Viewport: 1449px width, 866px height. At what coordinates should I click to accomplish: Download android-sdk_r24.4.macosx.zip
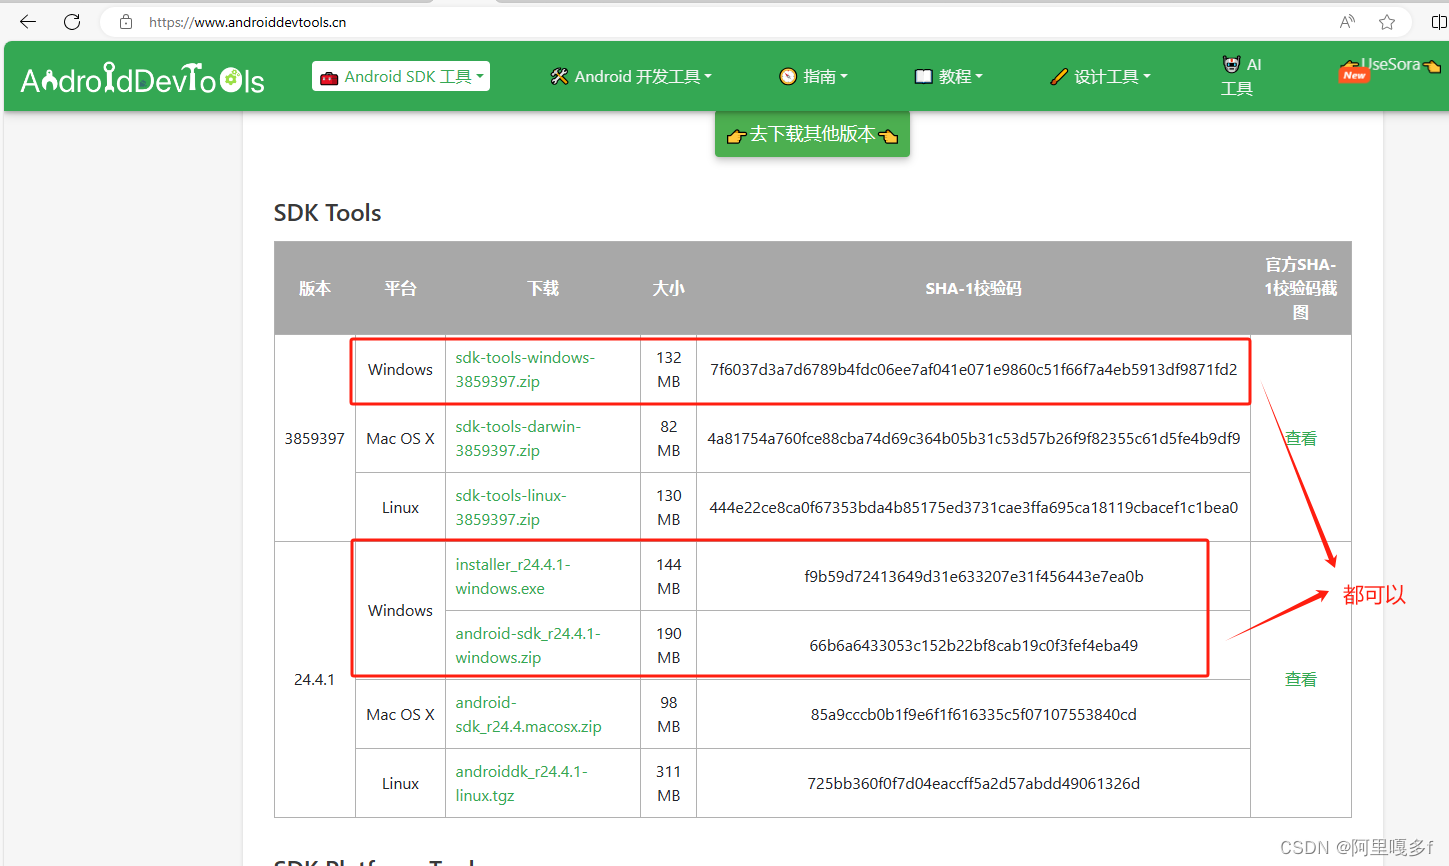coord(528,714)
